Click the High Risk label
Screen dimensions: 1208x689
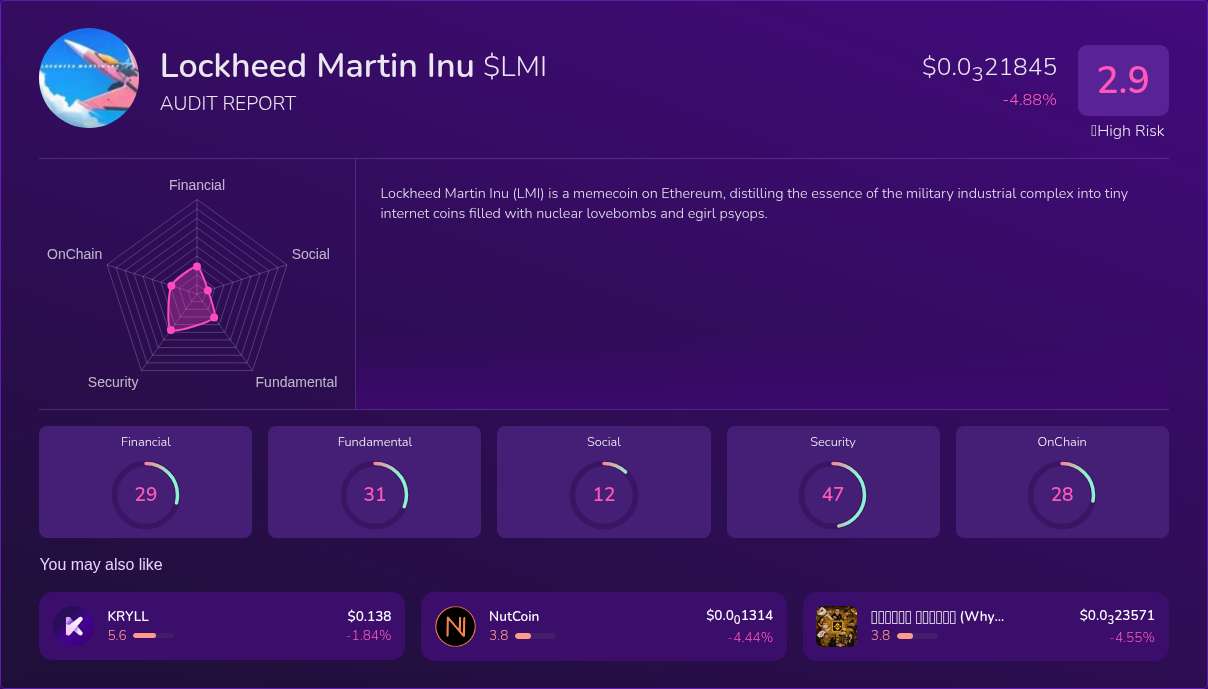click(1127, 131)
